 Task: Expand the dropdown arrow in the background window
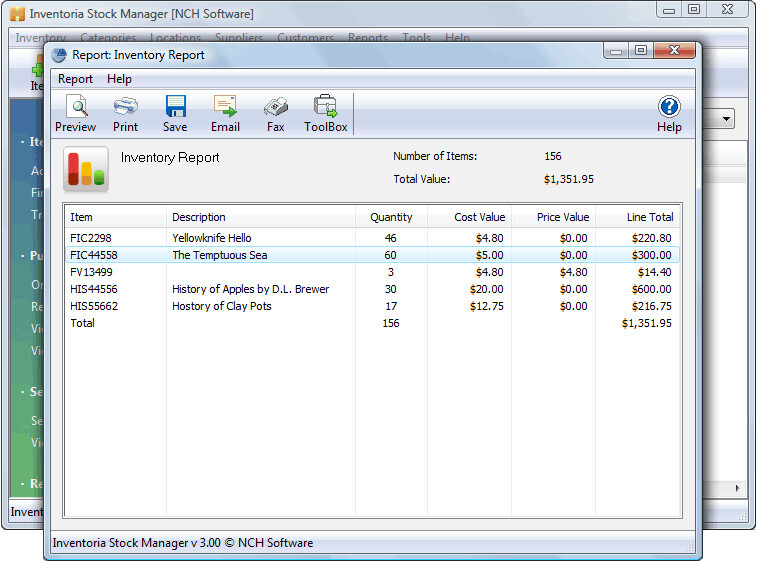[726, 119]
